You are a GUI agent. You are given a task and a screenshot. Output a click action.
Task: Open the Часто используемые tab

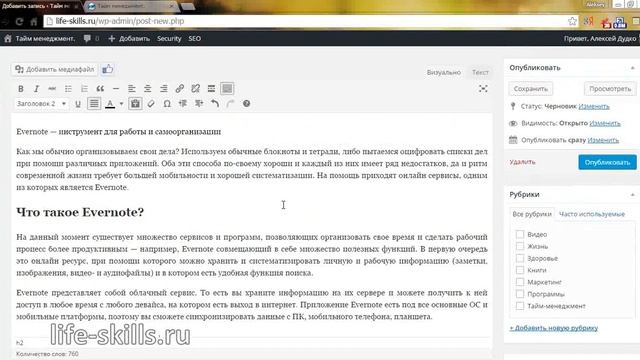click(592, 214)
